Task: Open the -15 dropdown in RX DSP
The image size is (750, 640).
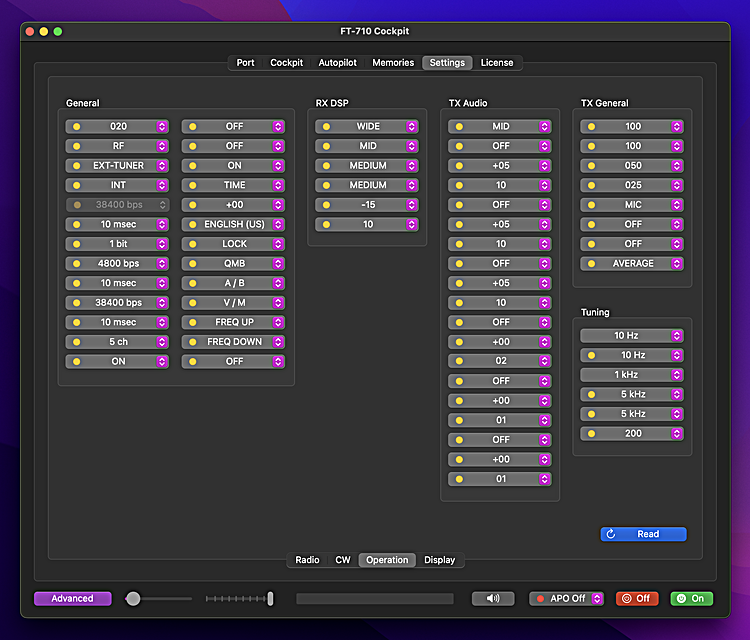Action: (367, 205)
